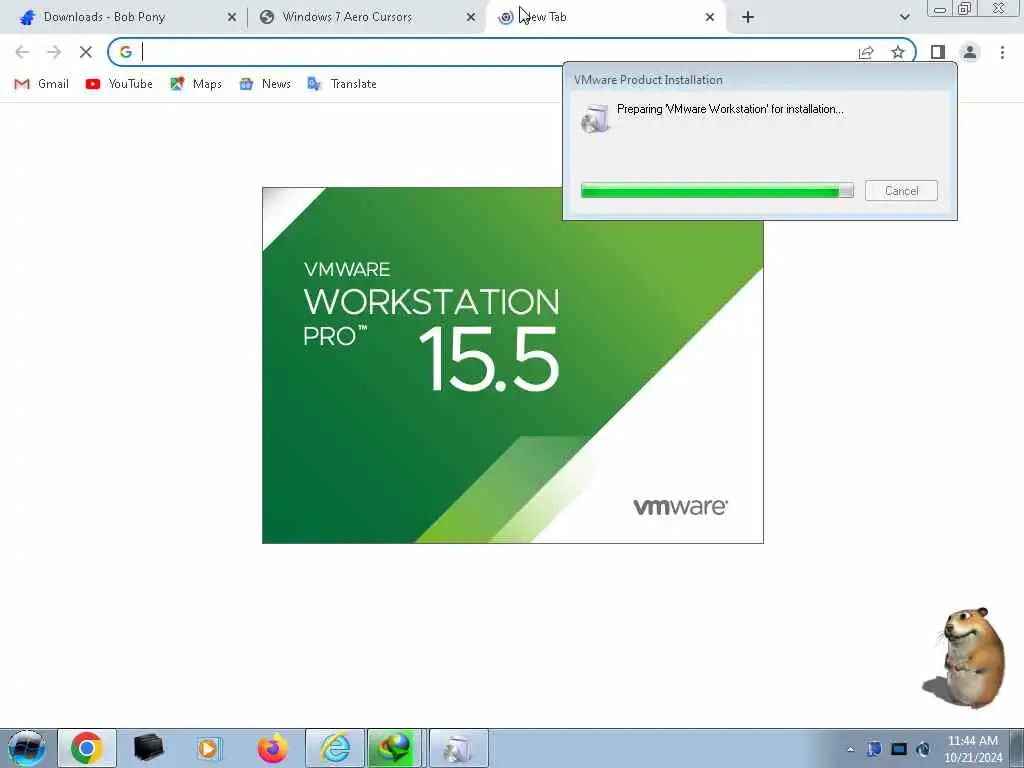The height and width of the screenshot is (768, 1024).
Task: Open the Gmail bookmark
Action: pos(41,84)
